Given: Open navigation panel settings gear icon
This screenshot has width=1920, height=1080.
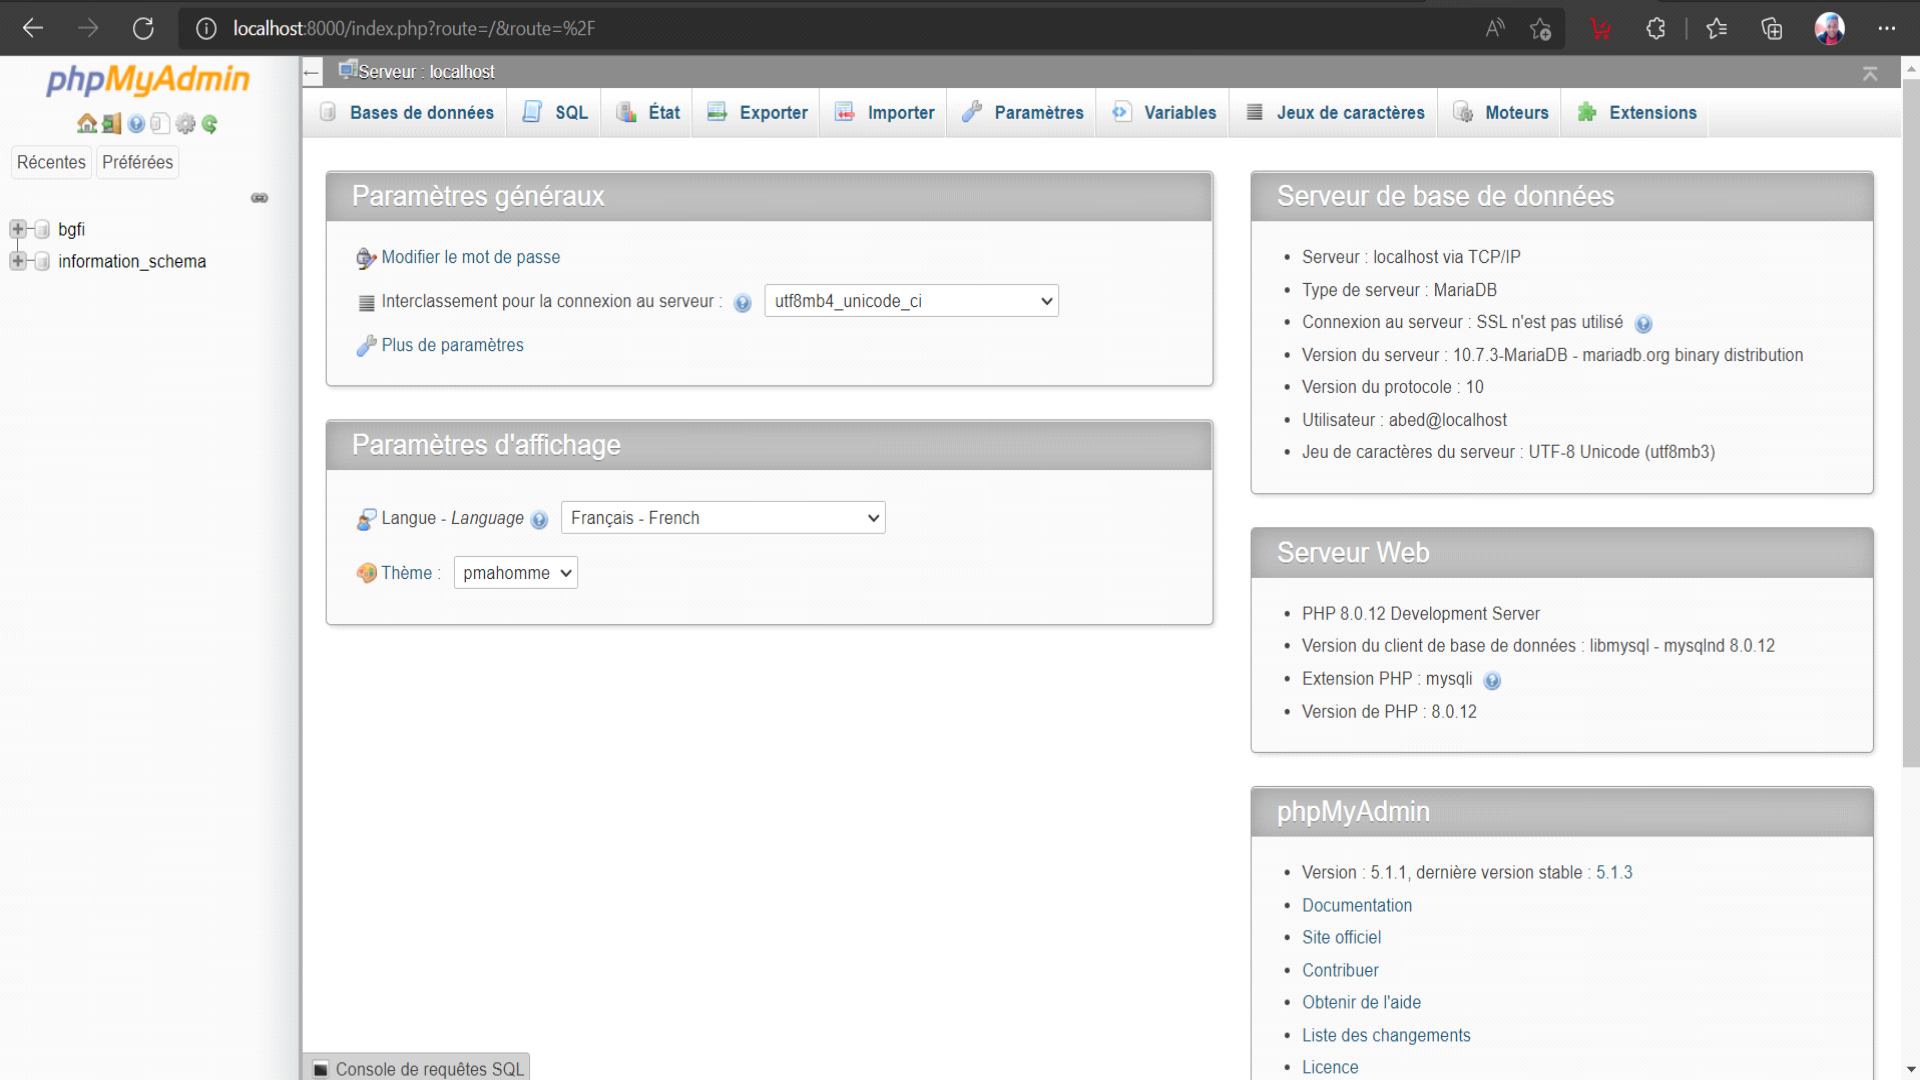Looking at the screenshot, I should (185, 124).
